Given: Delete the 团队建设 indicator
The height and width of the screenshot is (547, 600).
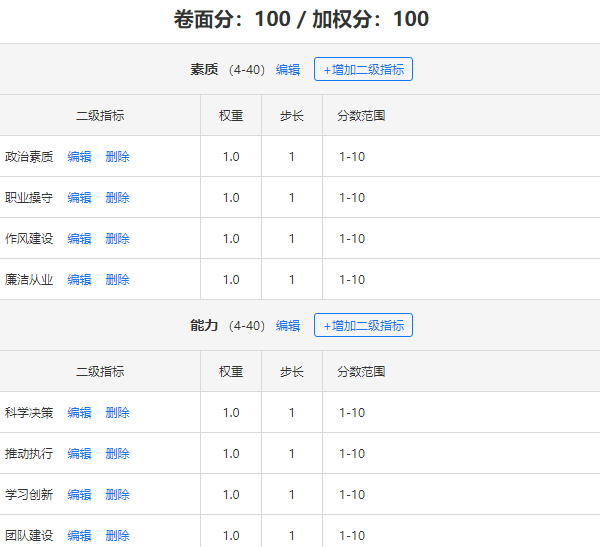Looking at the screenshot, I should pyautogui.click(x=117, y=536).
